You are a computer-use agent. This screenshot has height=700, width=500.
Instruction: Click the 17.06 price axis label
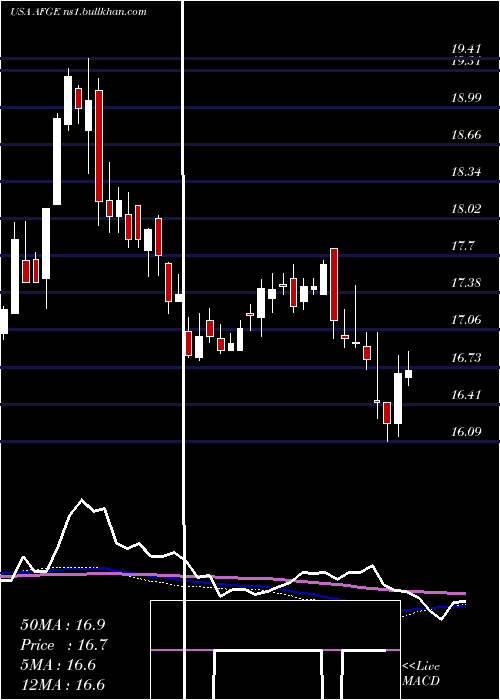(x=466, y=320)
